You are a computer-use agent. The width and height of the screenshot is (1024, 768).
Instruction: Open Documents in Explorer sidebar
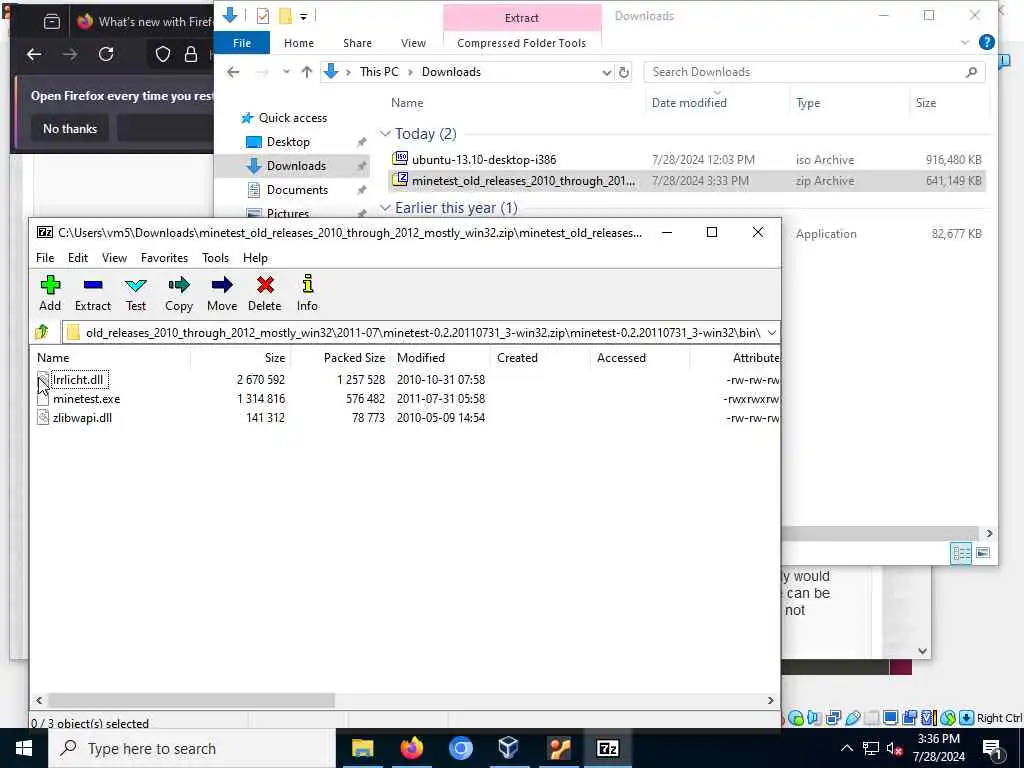[x=297, y=190]
